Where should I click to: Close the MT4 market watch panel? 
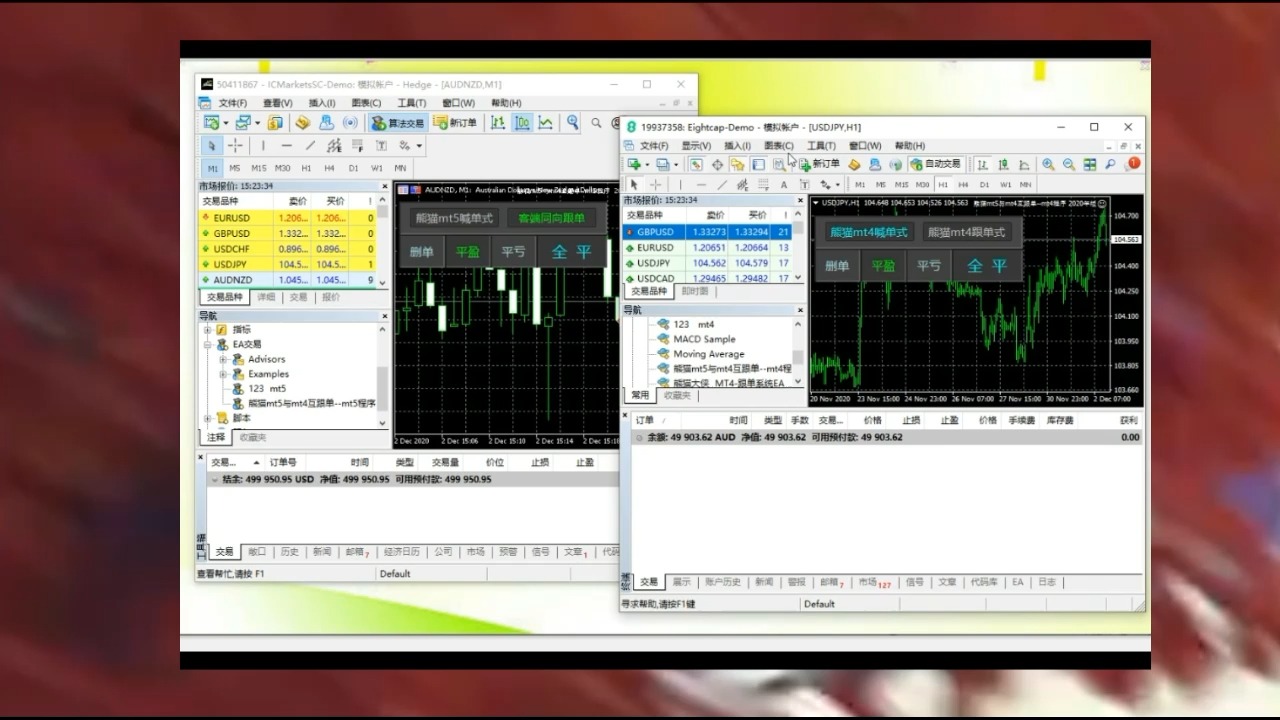click(799, 200)
